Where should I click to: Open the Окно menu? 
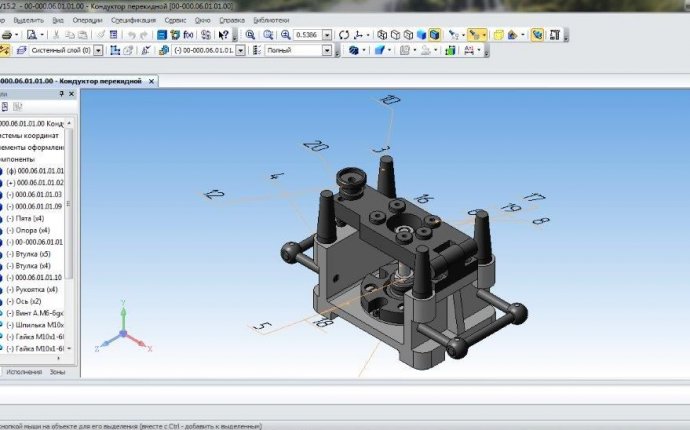[202, 20]
